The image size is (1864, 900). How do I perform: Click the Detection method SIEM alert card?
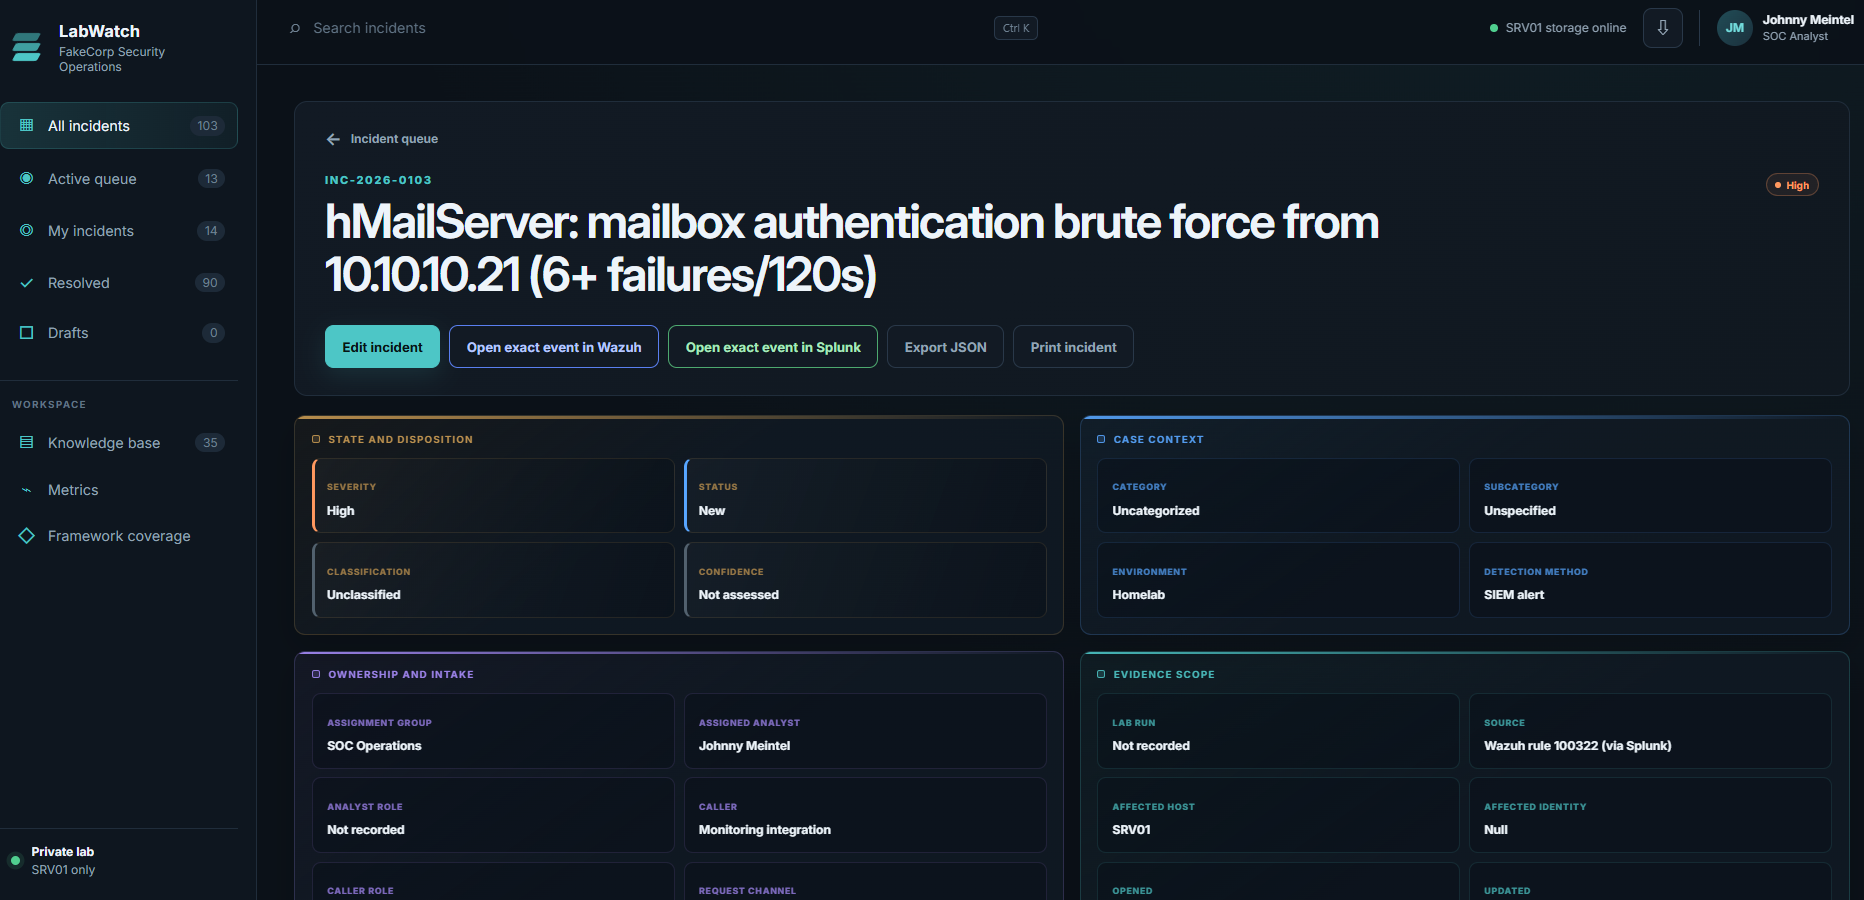1650,580
